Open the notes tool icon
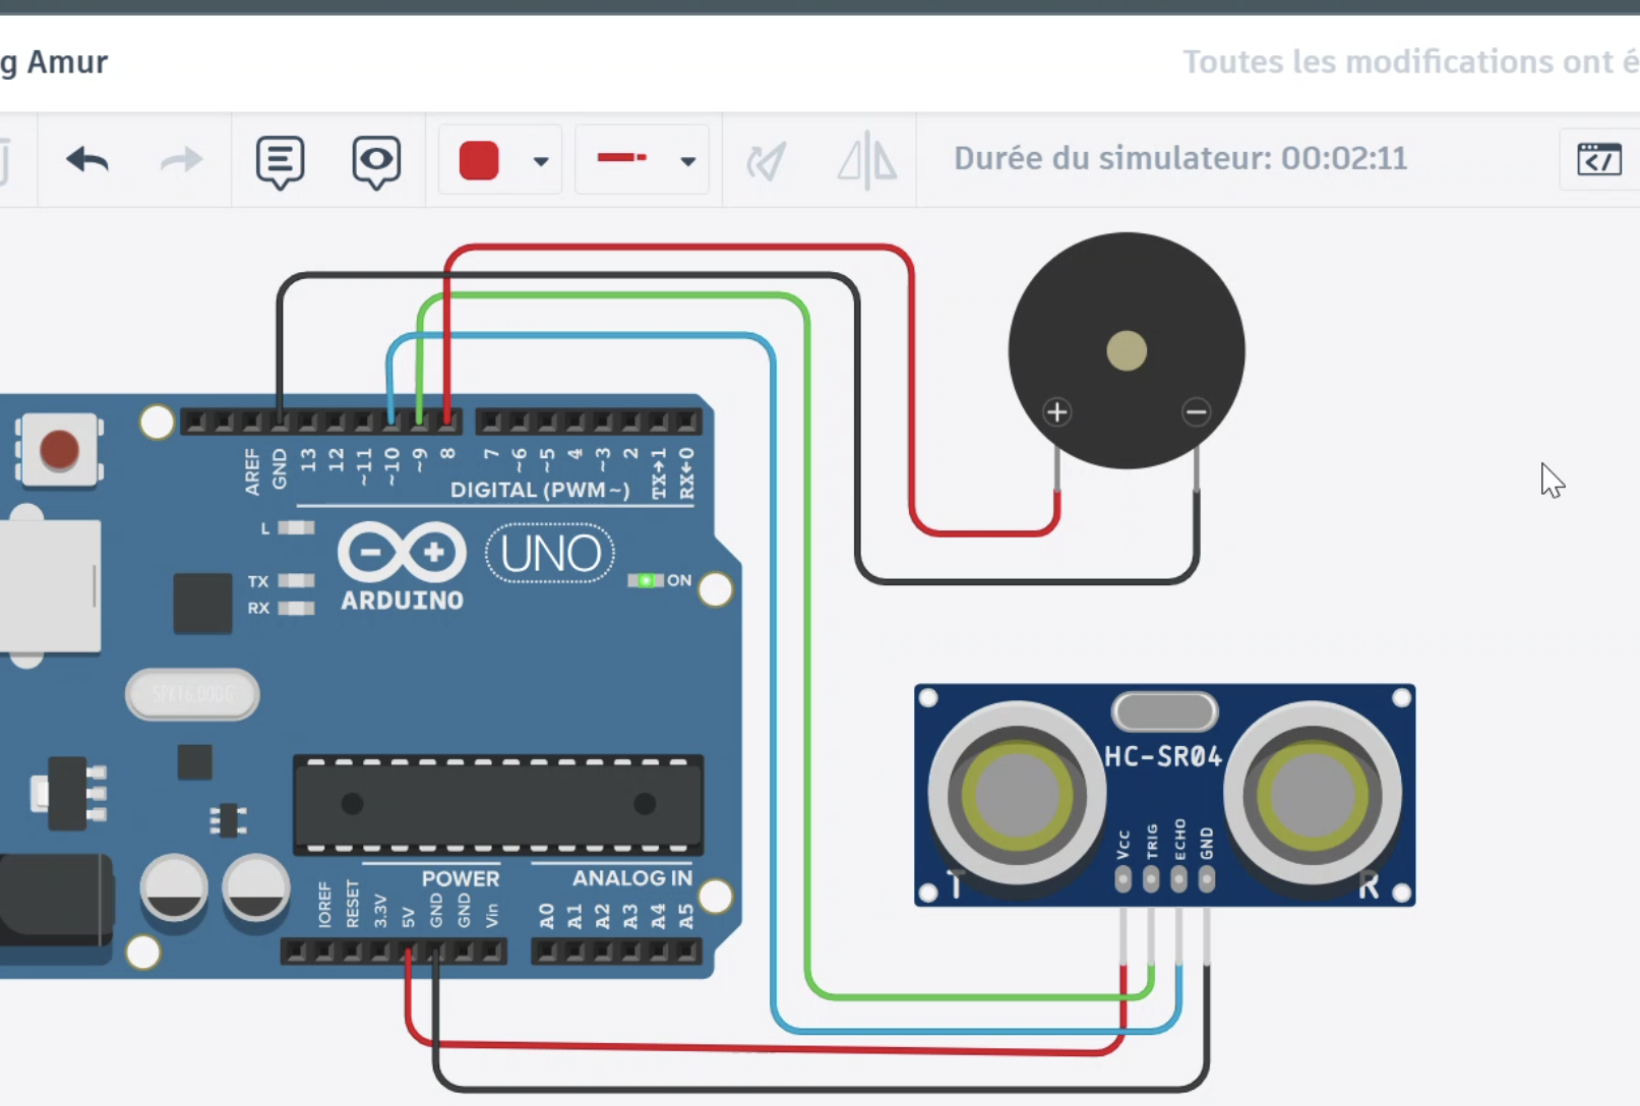 point(280,161)
